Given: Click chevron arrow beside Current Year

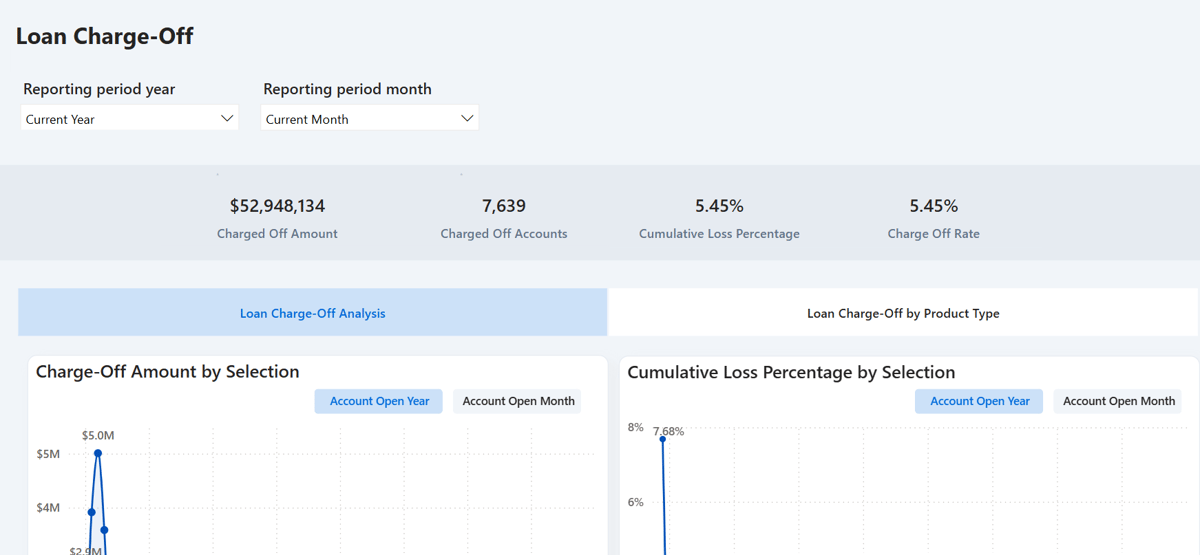Looking at the screenshot, I should tap(226, 118).
